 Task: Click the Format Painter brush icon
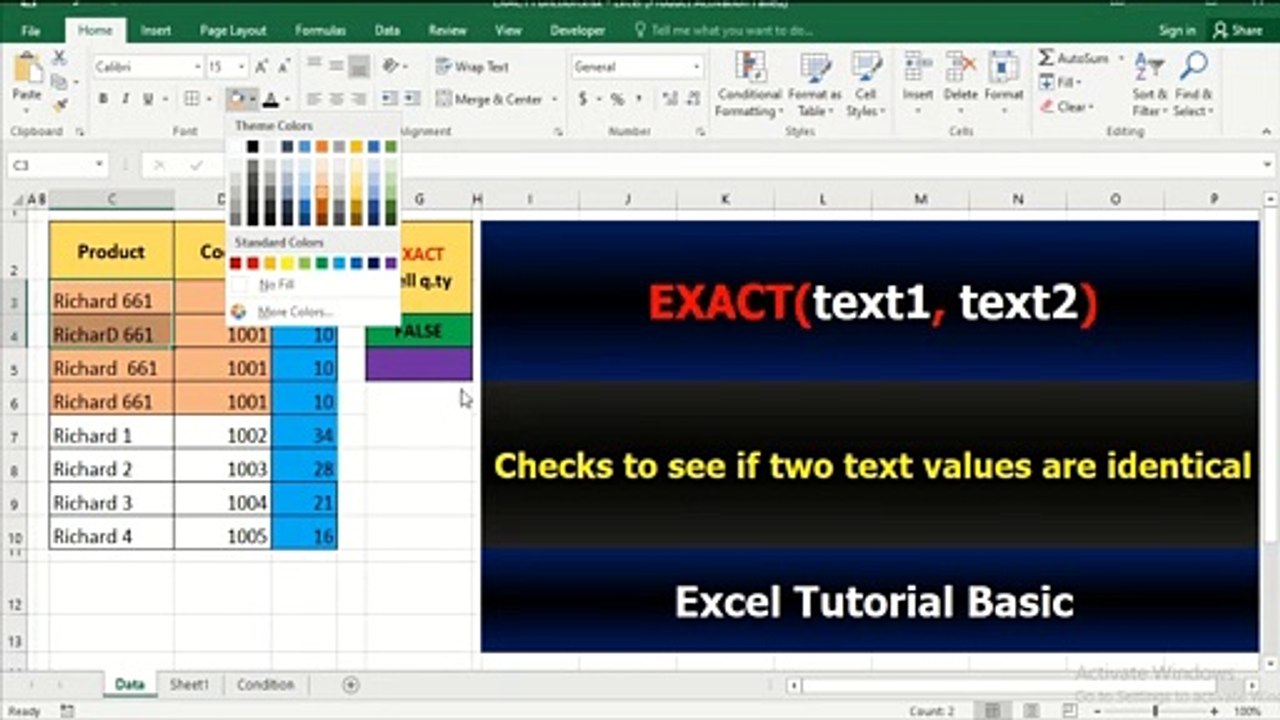click(60, 105)
